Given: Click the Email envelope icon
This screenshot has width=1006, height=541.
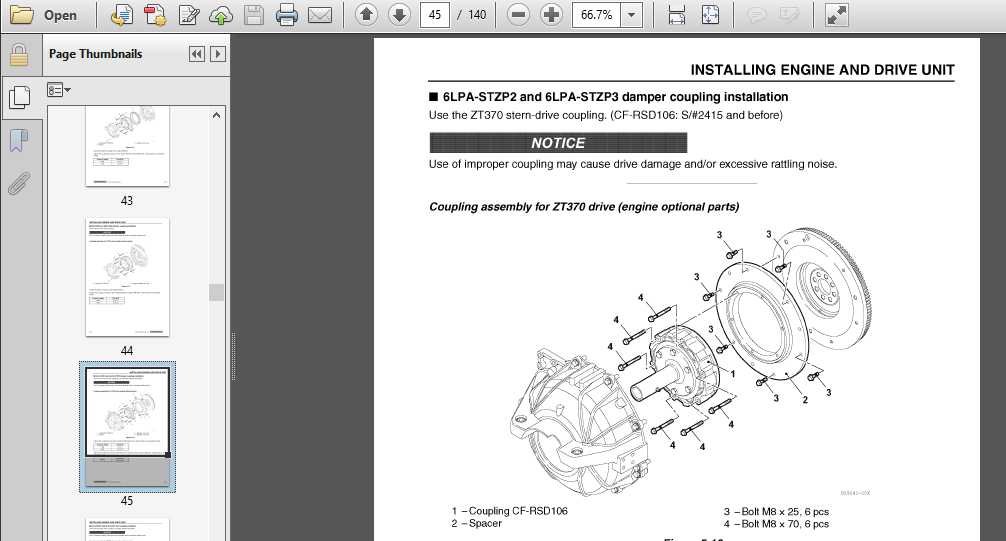Looking at the screenshot, I should (x=320, y=15).
